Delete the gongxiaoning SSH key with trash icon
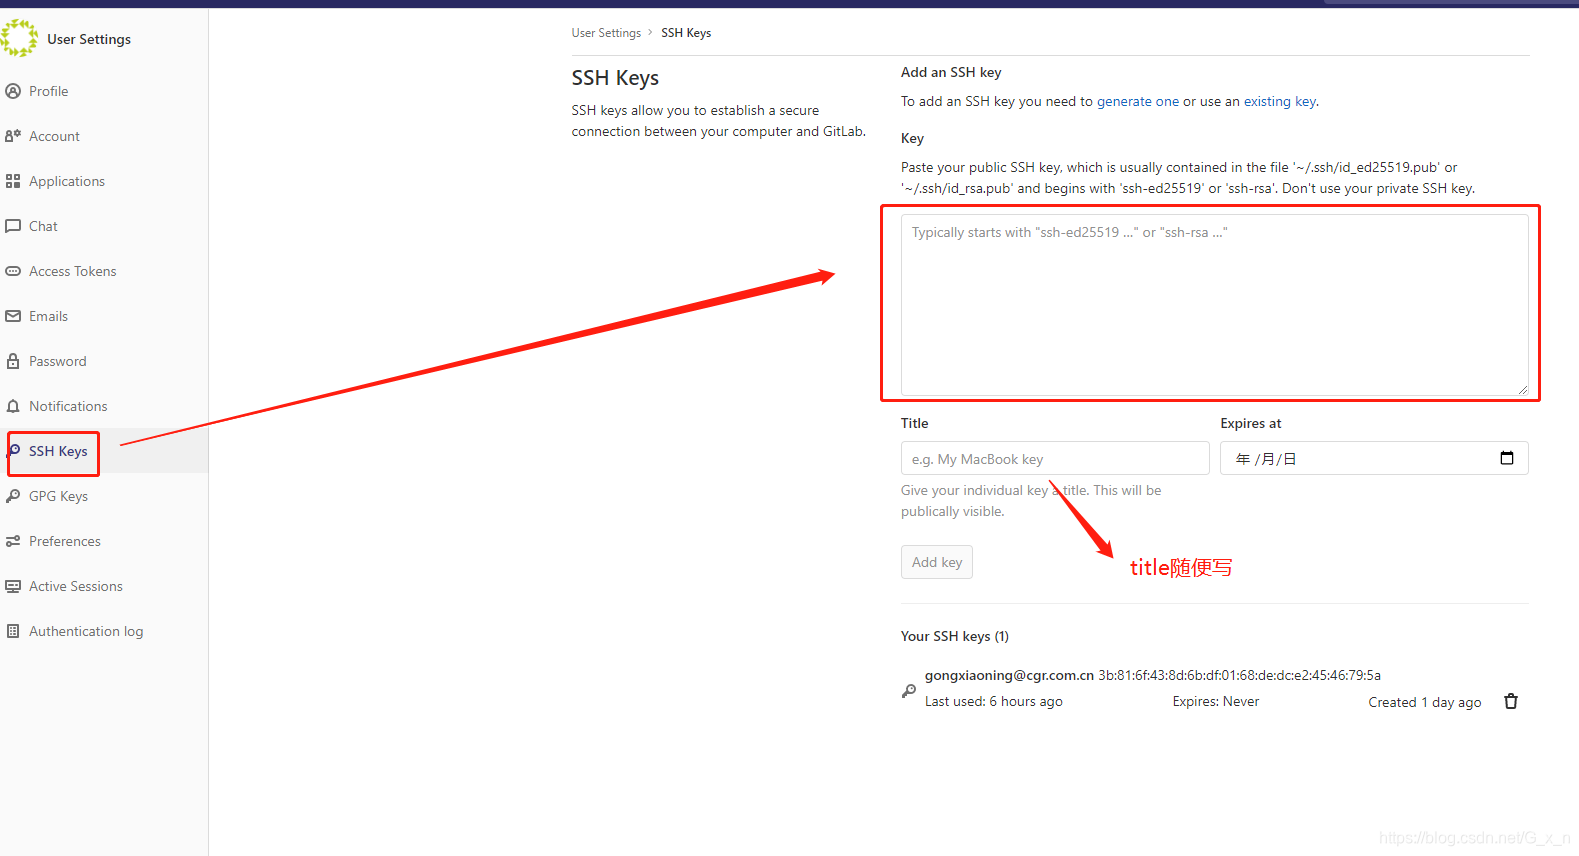This screenshot has height=856, width=1579. point(1511,701)
